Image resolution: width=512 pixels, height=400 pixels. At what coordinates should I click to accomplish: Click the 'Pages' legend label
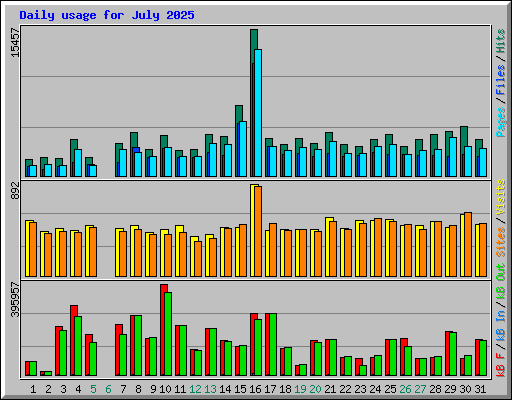point(500,122)
